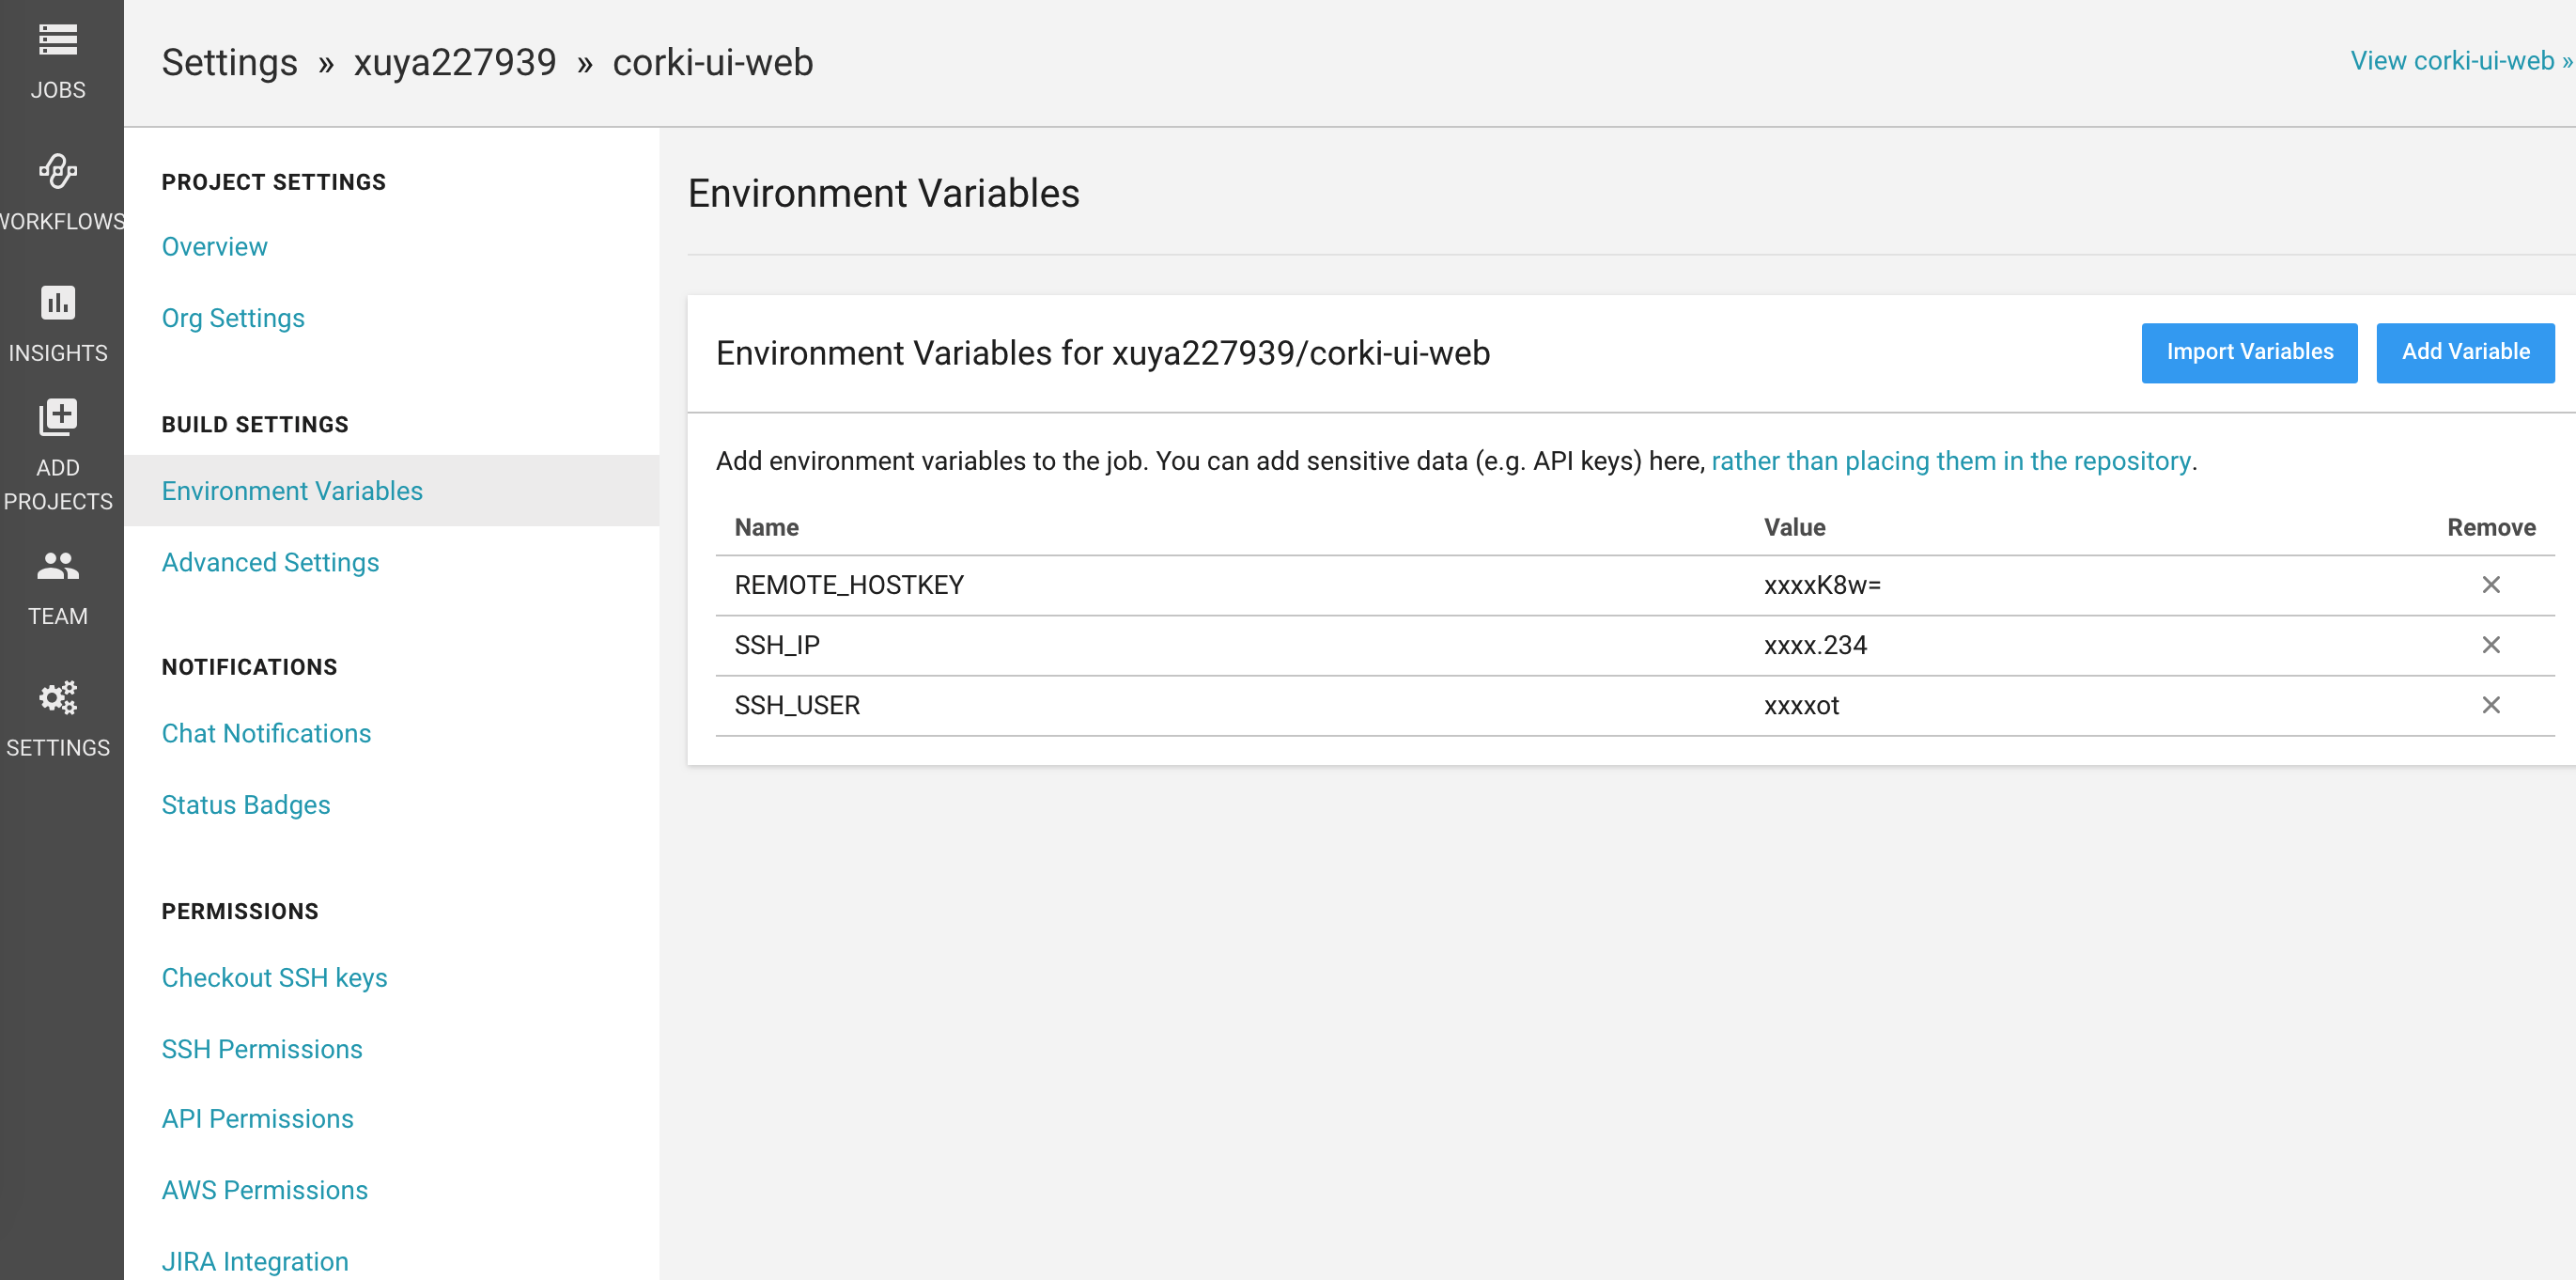The width and height of the screenshot is (2576, 1280).
Task: Follow the 'rather than placing them in the repository' link
Action: click(x=1950, y=461)
